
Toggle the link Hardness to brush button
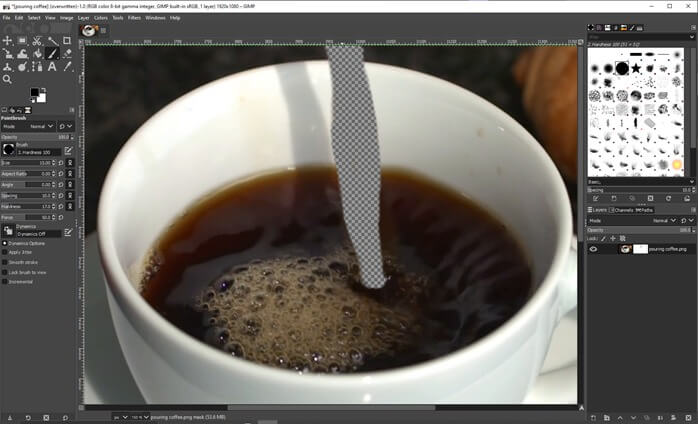coord(70,206)
